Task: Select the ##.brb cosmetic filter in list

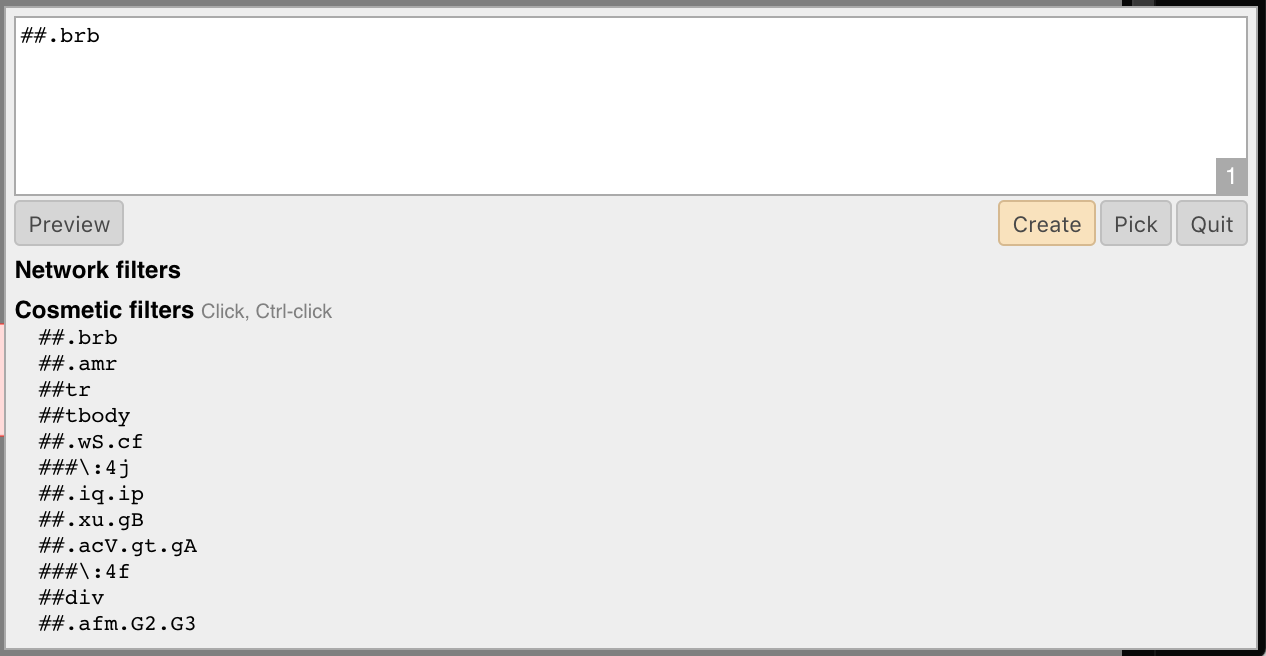Action: (78, 338)
